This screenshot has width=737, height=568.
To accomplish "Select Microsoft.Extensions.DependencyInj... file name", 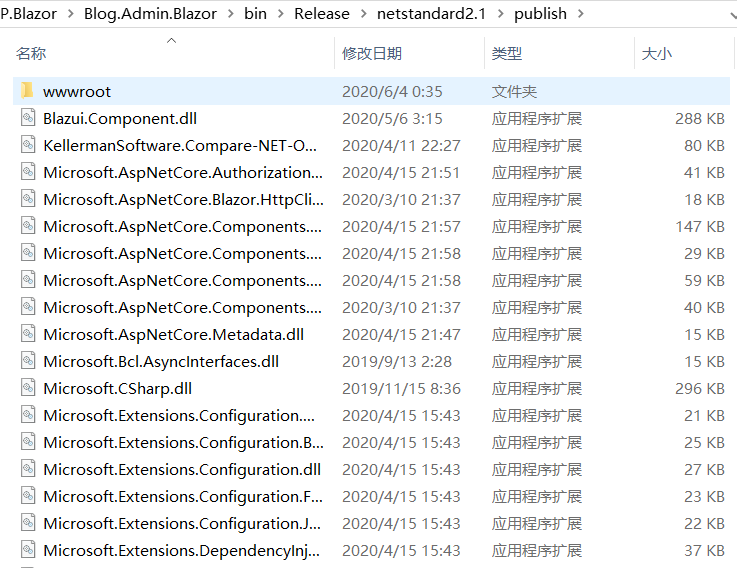I will click(181, 551).
